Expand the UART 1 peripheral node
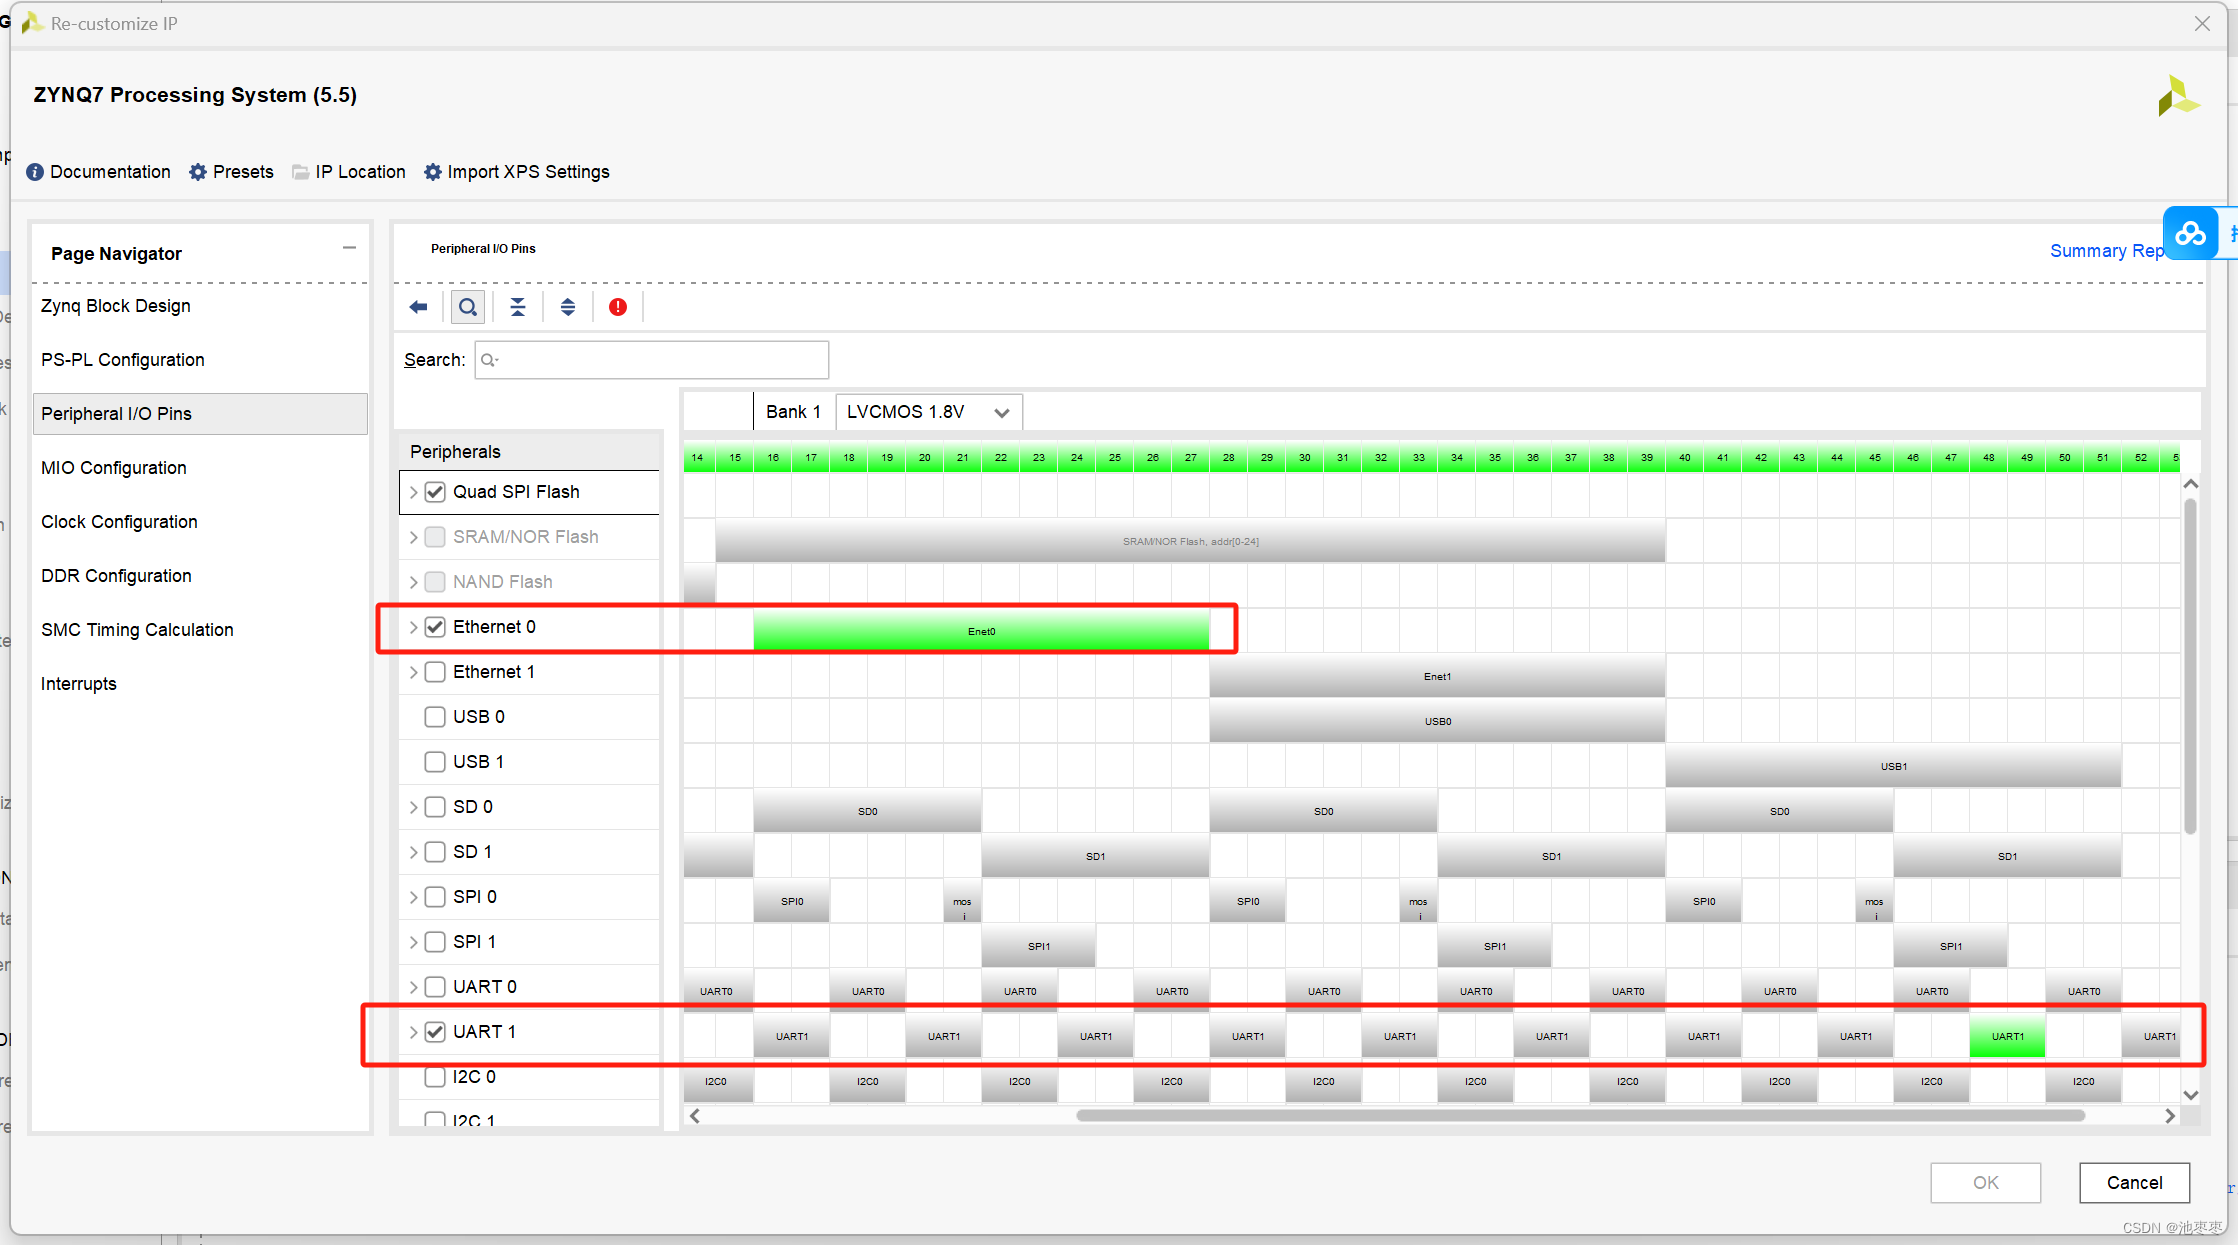The image size is (2238, 1245). (x=413, y=1032)
